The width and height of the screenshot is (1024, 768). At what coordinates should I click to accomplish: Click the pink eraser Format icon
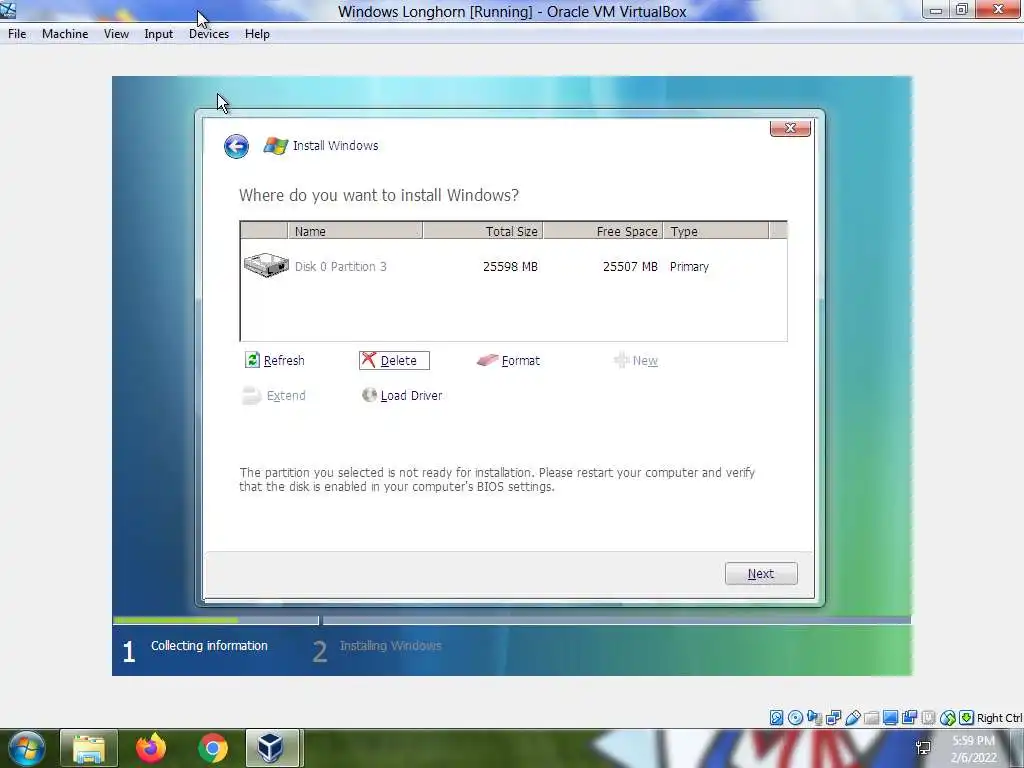pyautogui.click(x=487, y=360)
